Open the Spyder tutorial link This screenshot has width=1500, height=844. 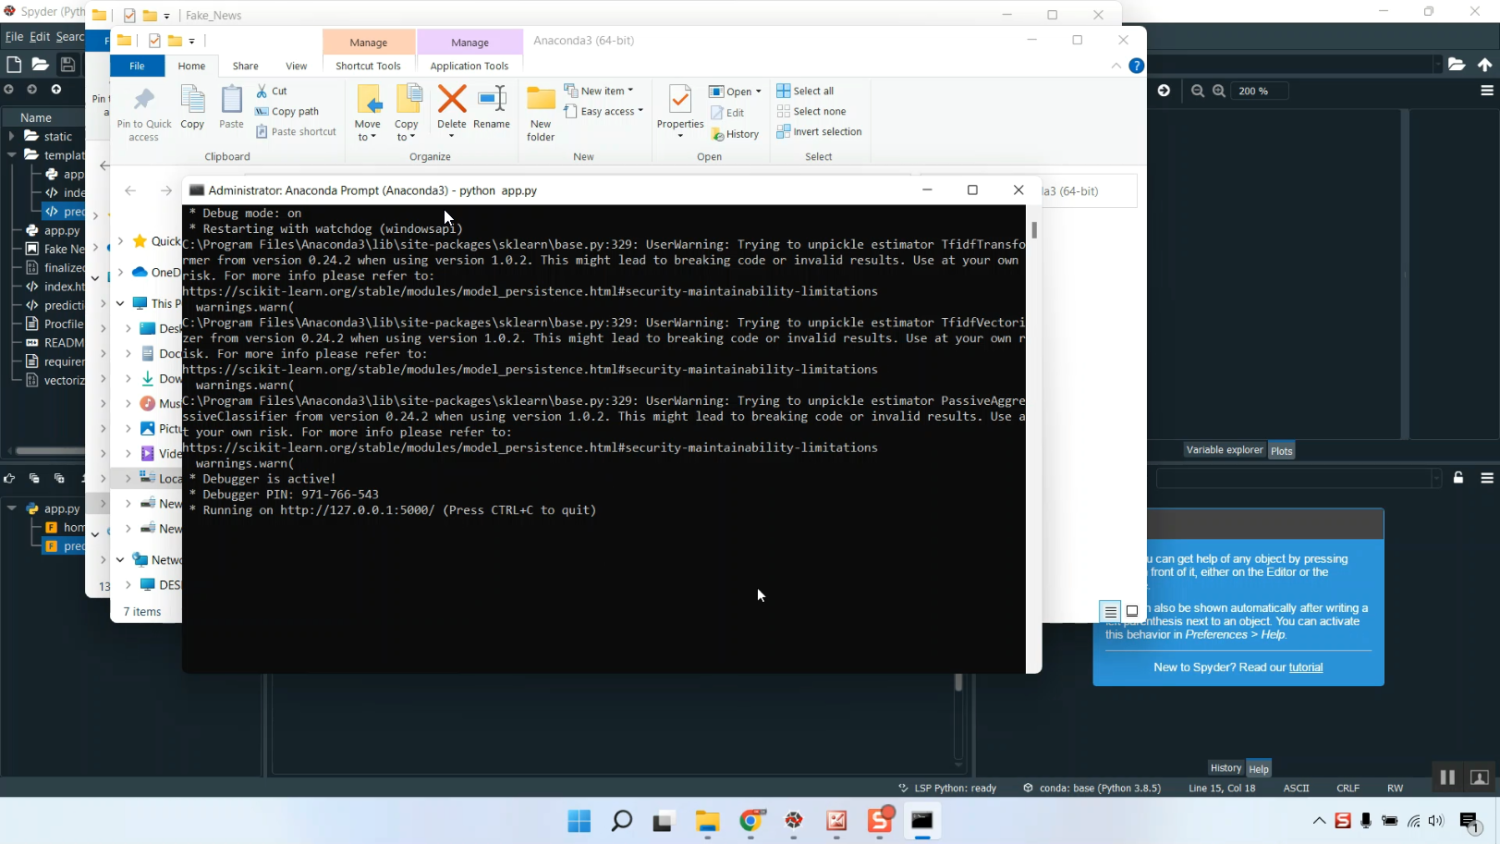click(1306, 666)
